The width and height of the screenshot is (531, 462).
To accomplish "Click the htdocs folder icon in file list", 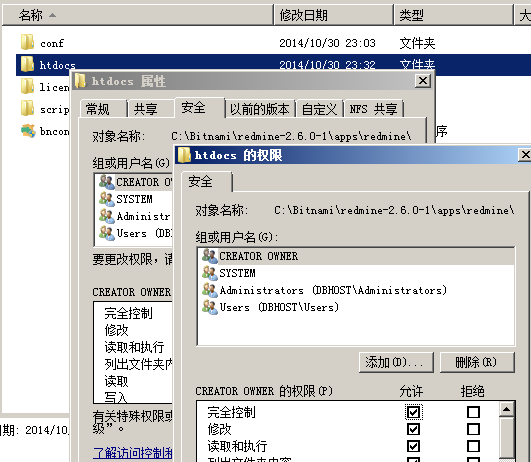I will tap(27, 64).
